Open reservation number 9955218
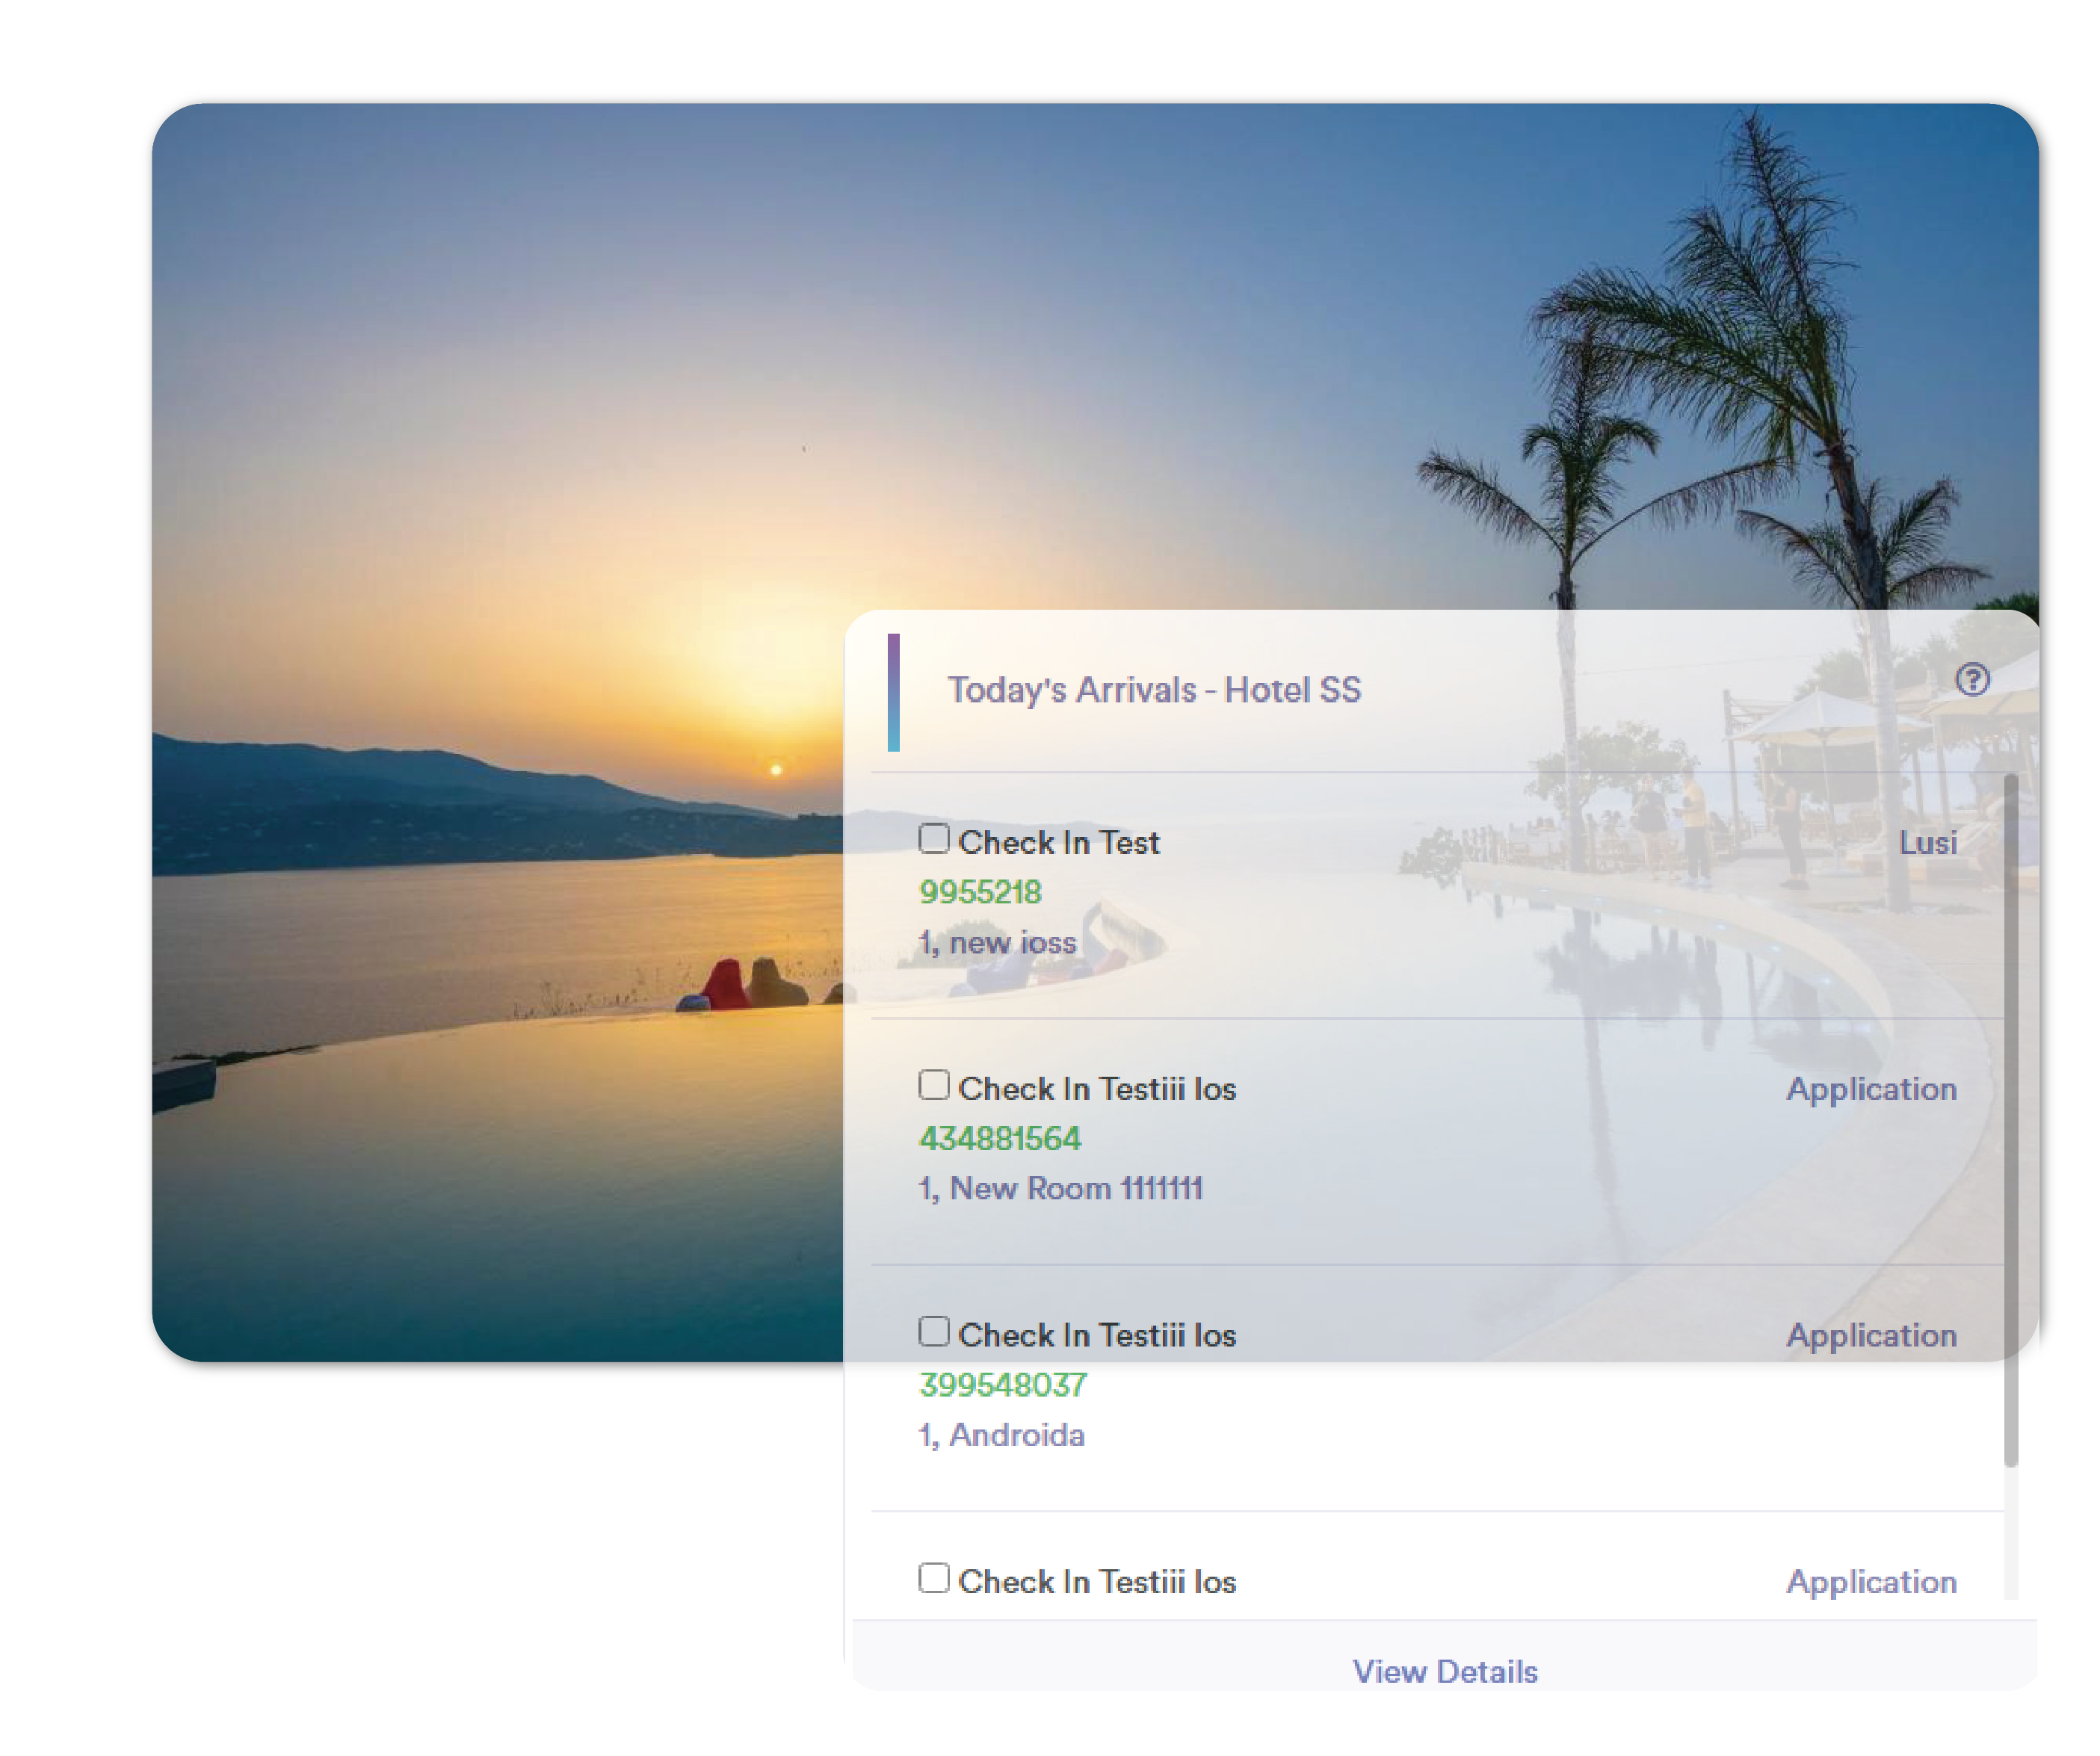The height and width of the screenshot is (1756, 2100). coord(980,892)
